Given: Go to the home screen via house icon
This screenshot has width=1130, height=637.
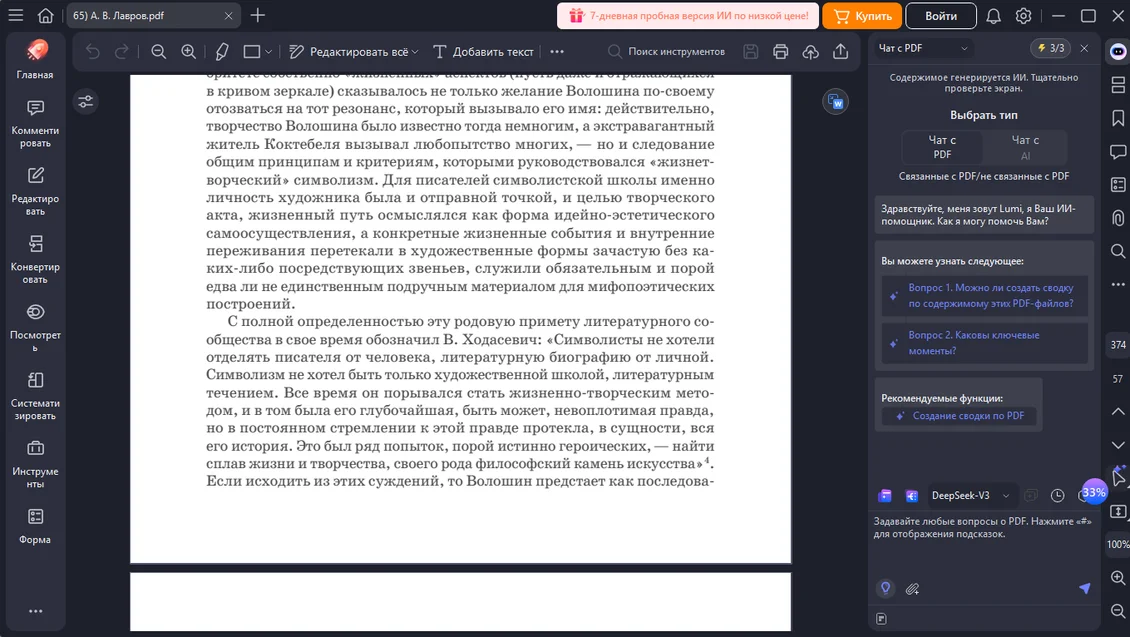Looking at the screenshot, I should [45, 15].
